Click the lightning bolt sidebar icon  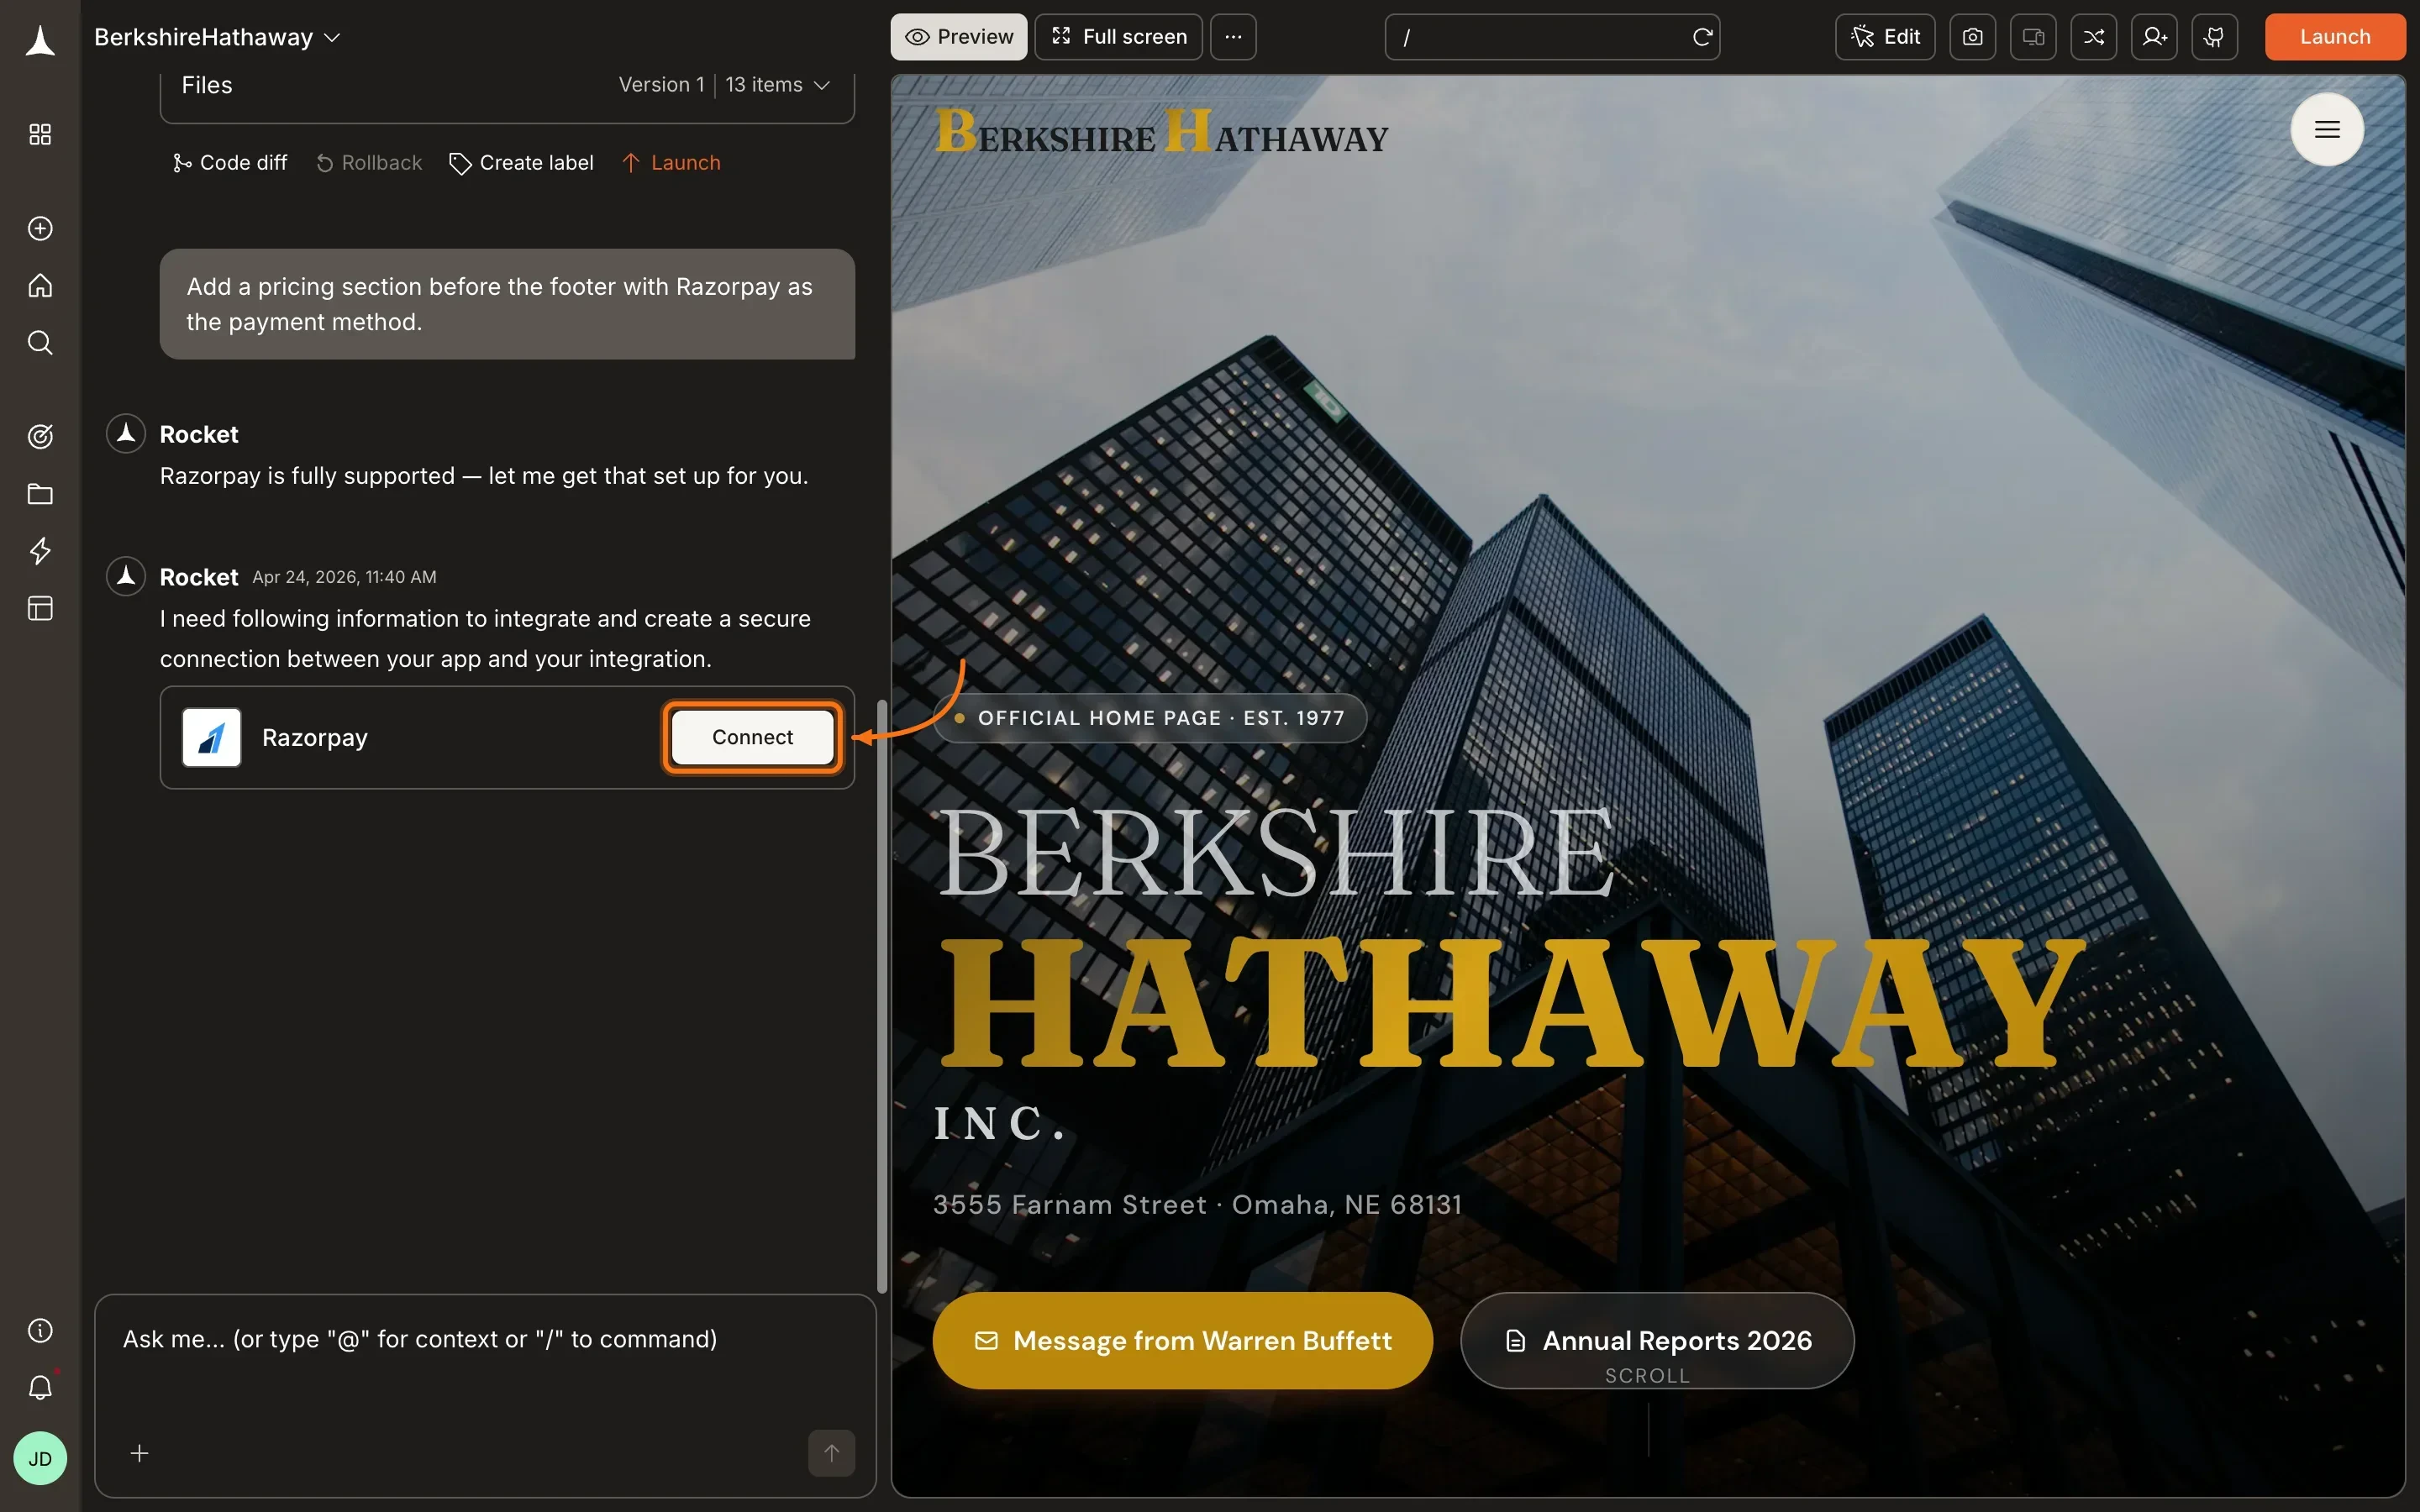[x=40, y=551]
